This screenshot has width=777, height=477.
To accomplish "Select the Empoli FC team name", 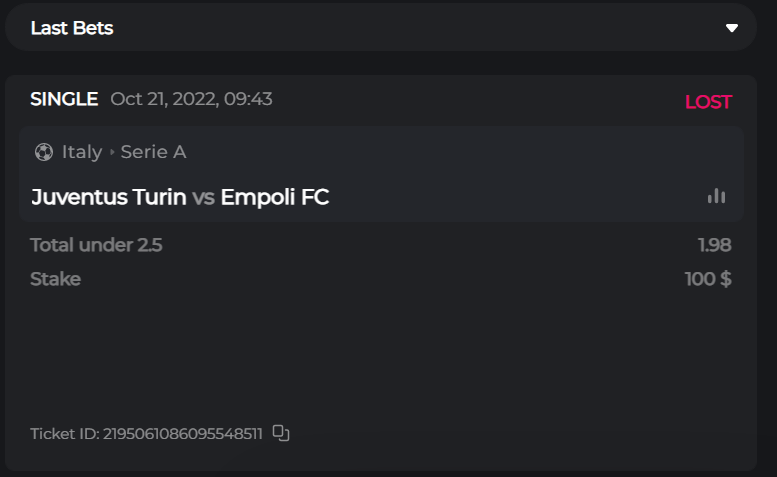I will [275, 197].
